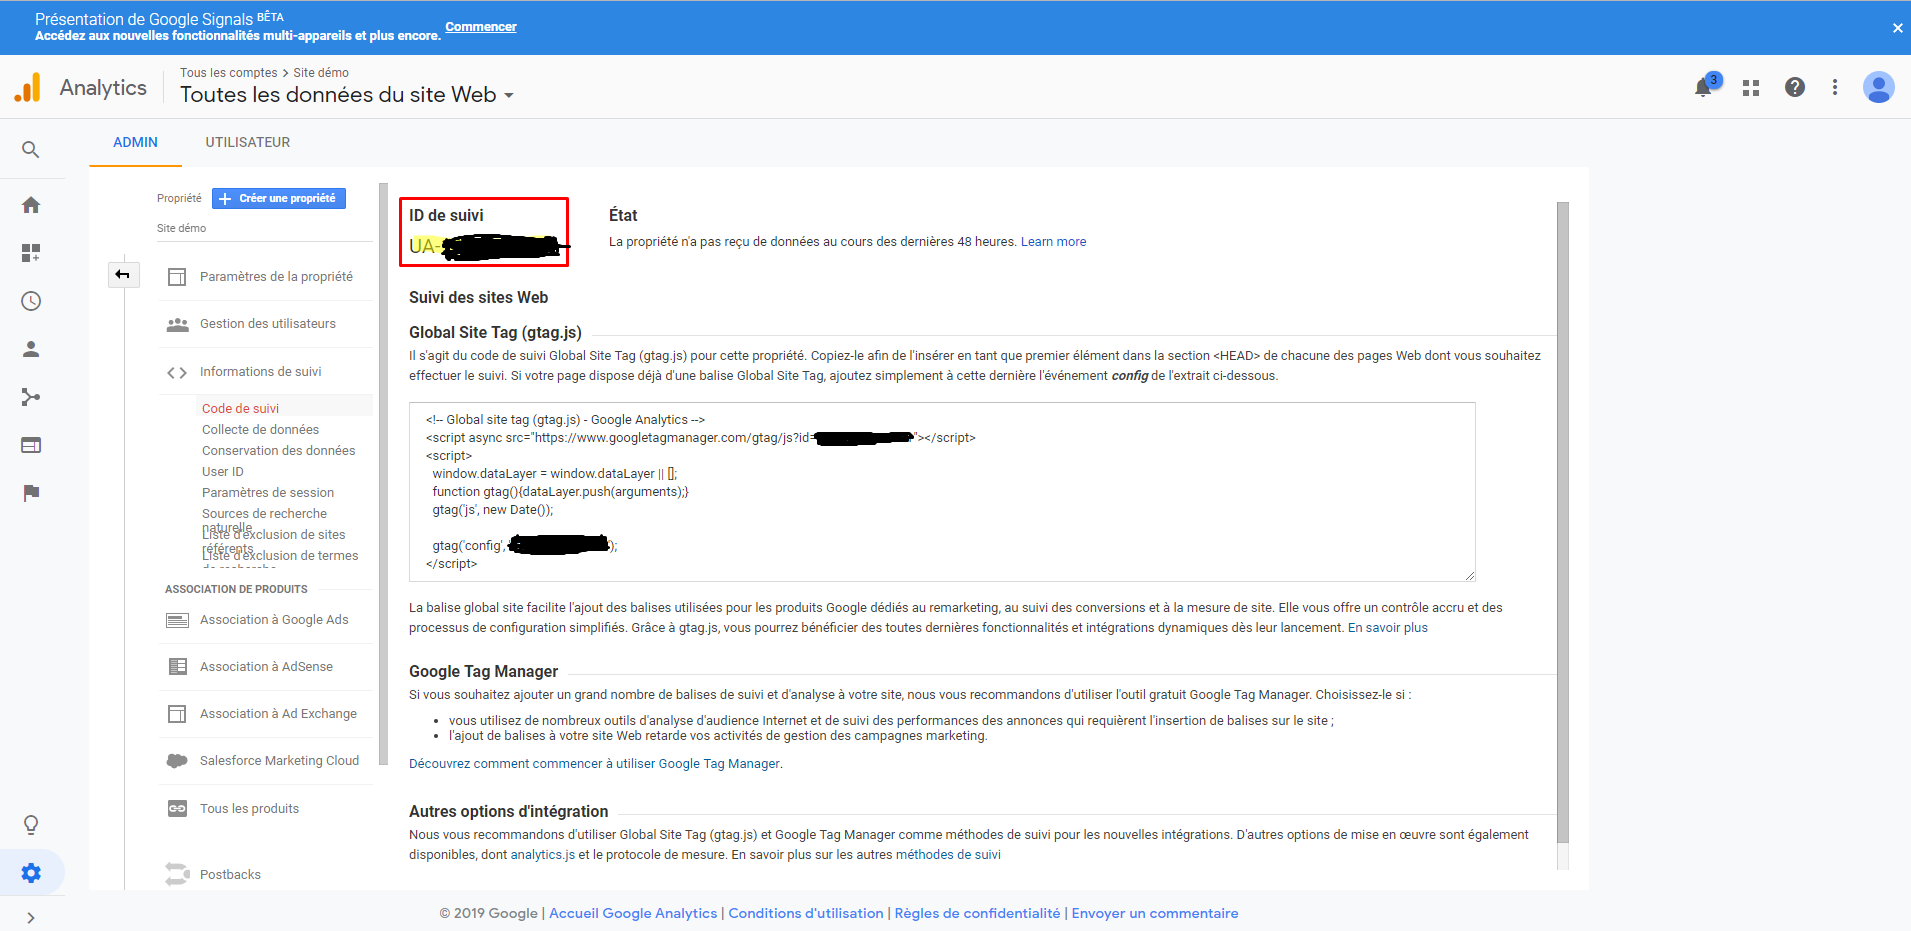Open Acquisition arrows icon in sidebar
The image size is (1911, 931).
[x=31, y=397]
